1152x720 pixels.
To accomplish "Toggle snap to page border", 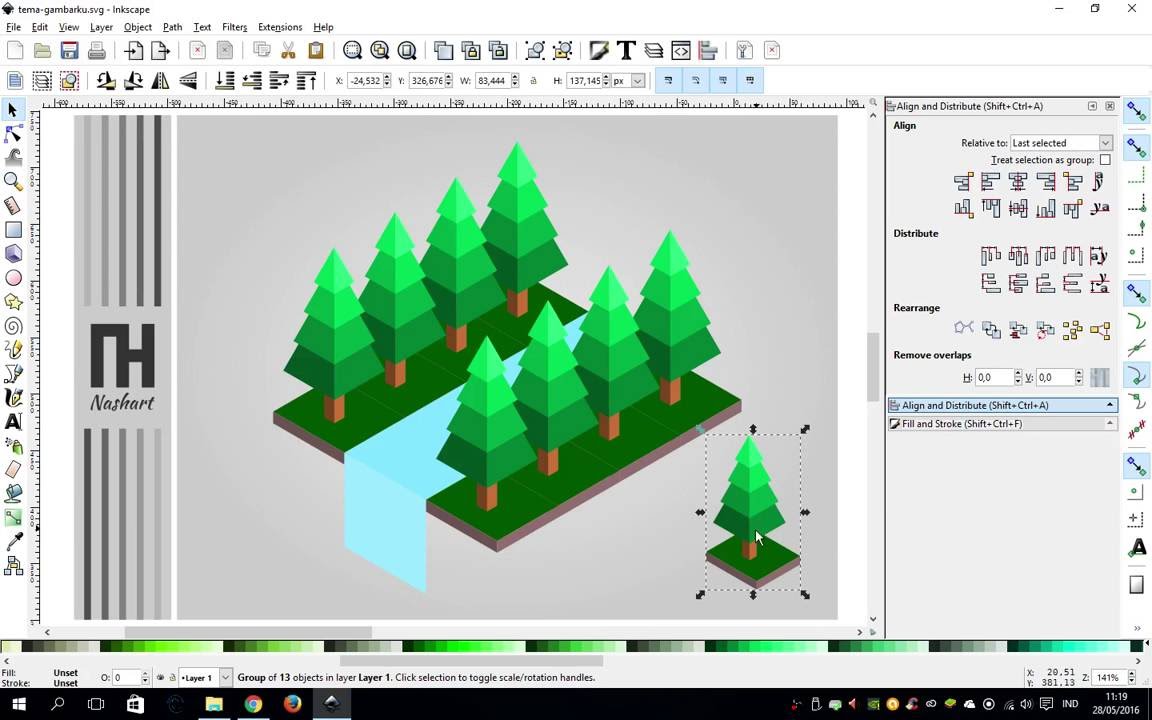I will (1137, 585).
